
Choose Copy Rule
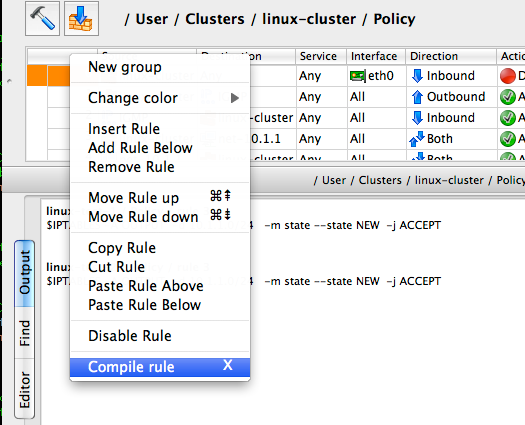[160, 248]
